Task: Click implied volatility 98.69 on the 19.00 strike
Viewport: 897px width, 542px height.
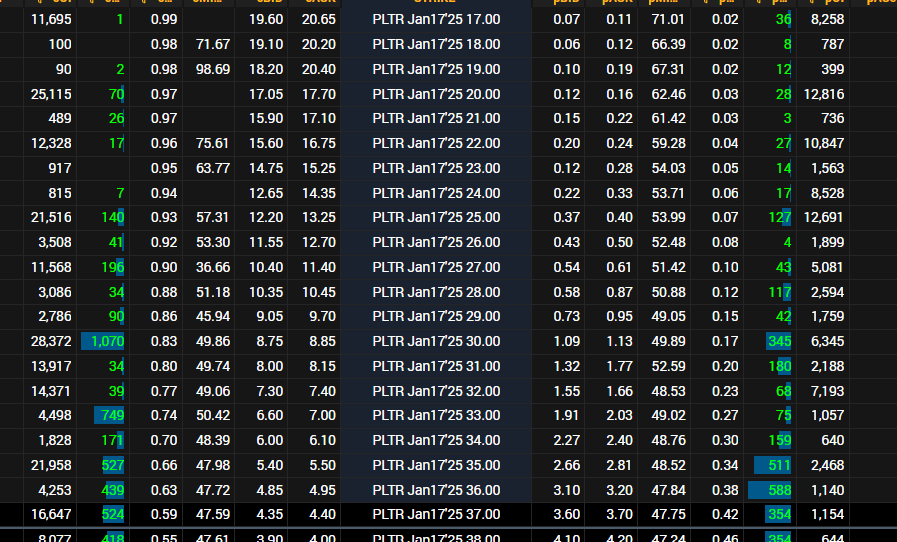Action: pyautogui.click(x=213, y=70)
